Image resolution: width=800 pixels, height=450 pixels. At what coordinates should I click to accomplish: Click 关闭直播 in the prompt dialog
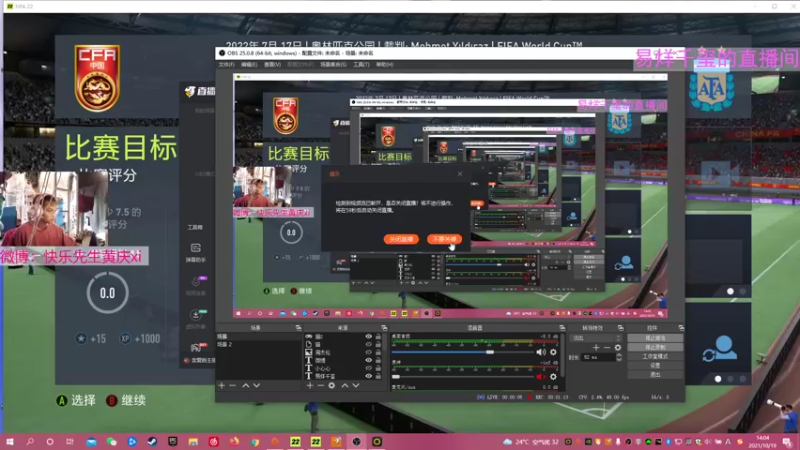401,239
